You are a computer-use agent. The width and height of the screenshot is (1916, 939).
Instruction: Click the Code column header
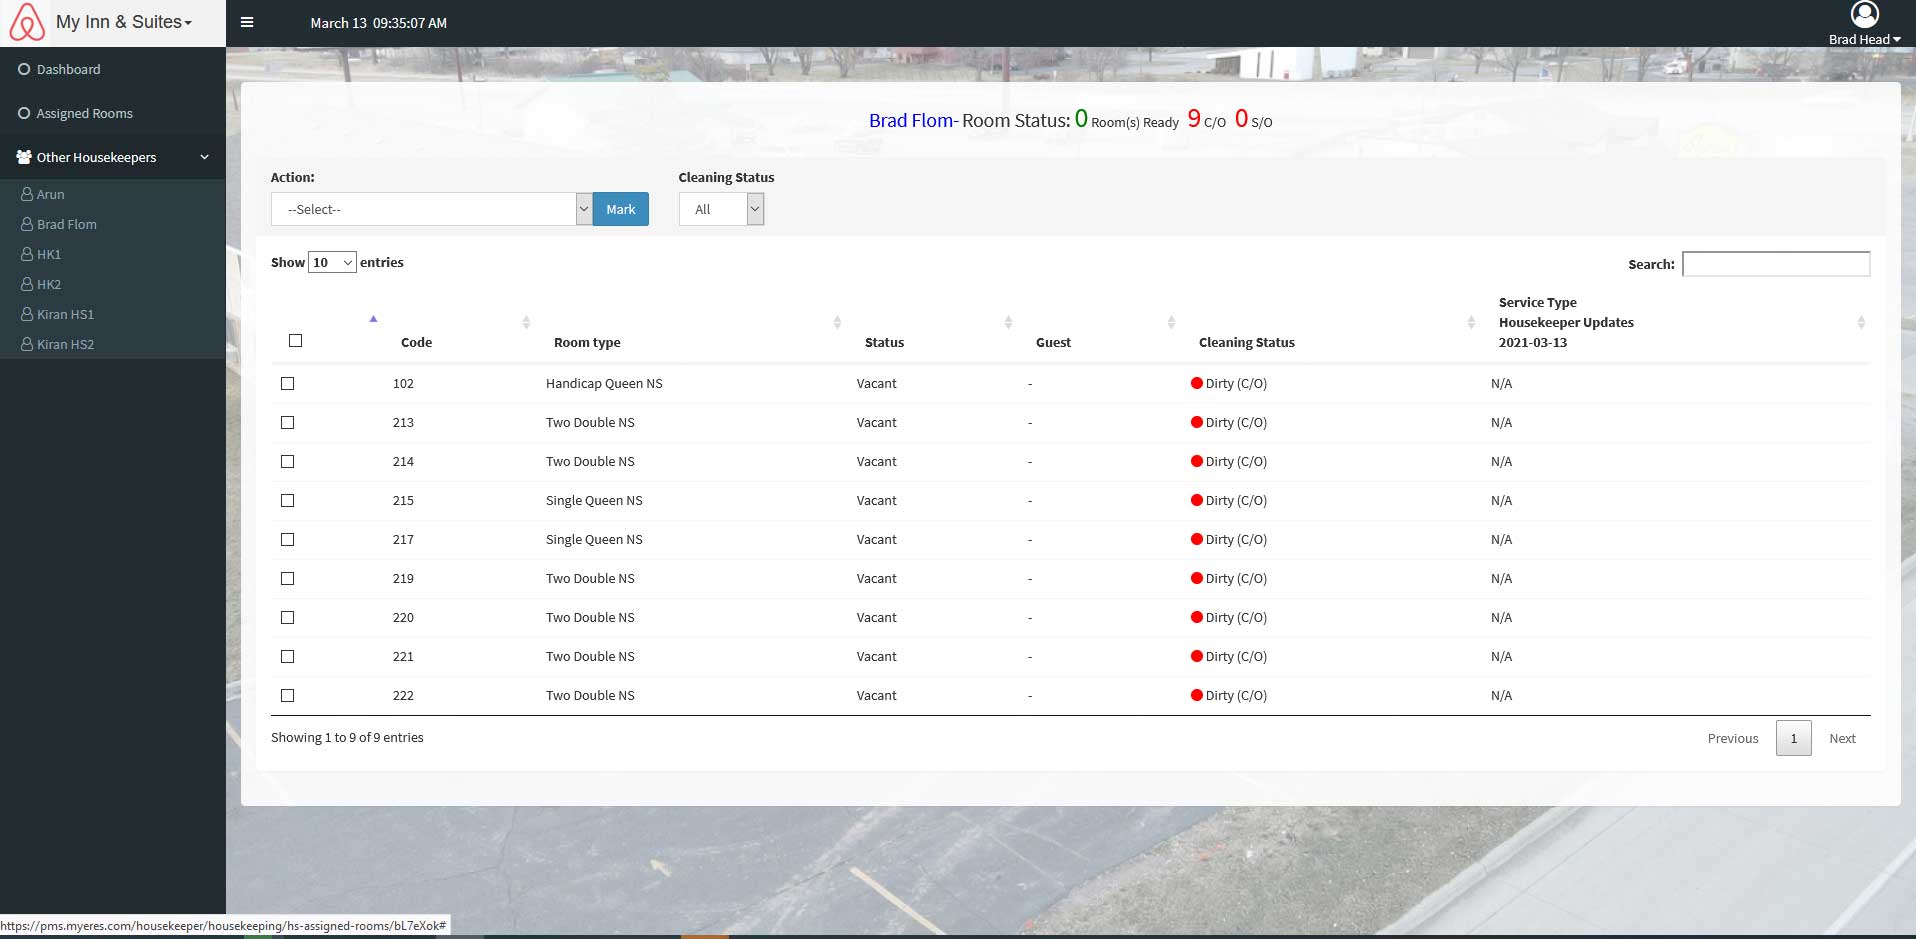coord(416,342)
